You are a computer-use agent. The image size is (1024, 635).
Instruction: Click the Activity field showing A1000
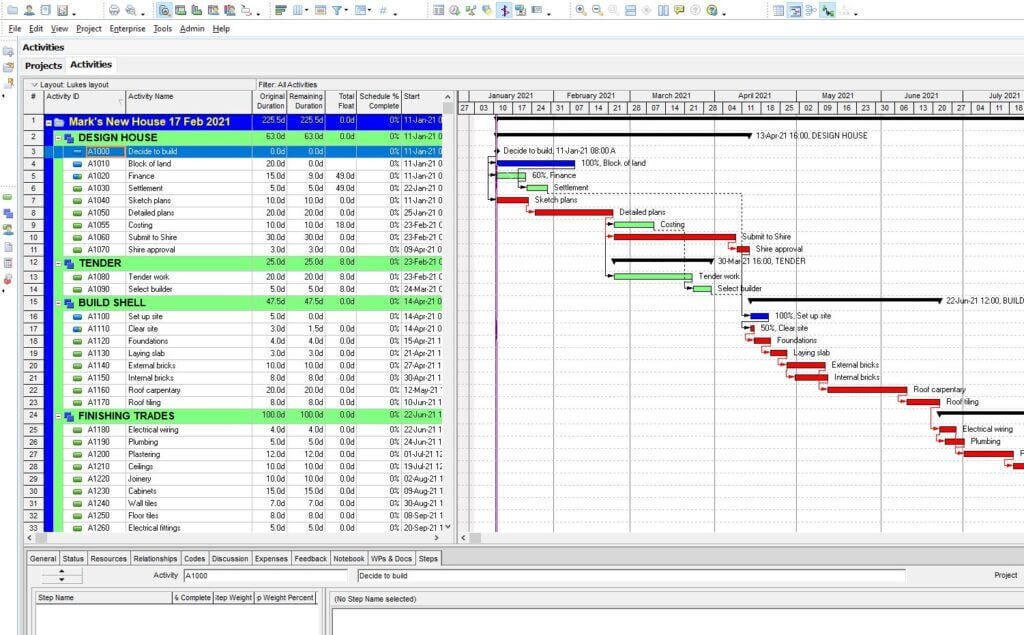tap(250, 575)
